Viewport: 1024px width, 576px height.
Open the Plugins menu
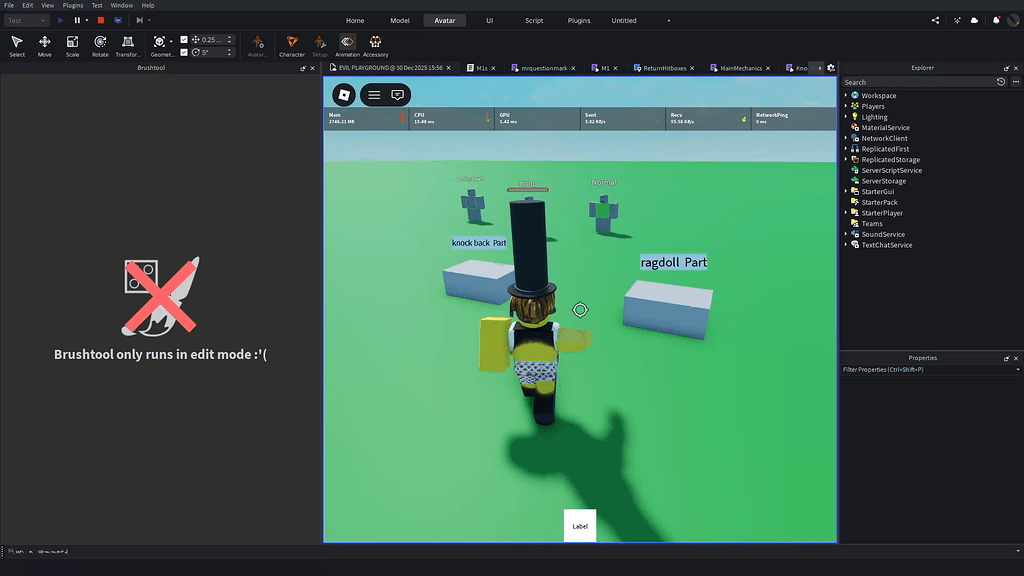pos(71,5)
